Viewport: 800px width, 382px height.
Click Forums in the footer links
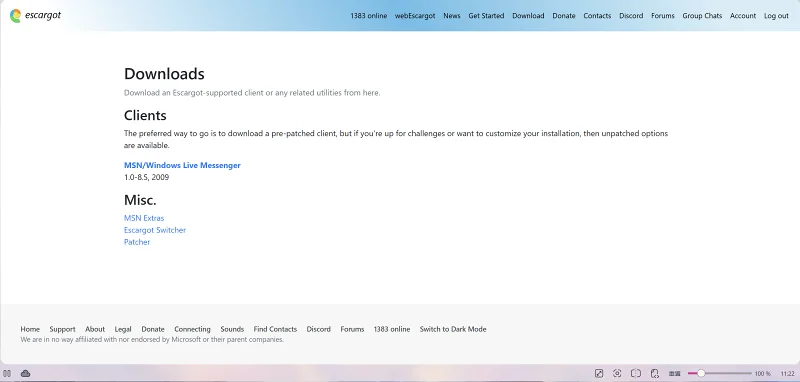pyautogui.click(x=352, y=329)
